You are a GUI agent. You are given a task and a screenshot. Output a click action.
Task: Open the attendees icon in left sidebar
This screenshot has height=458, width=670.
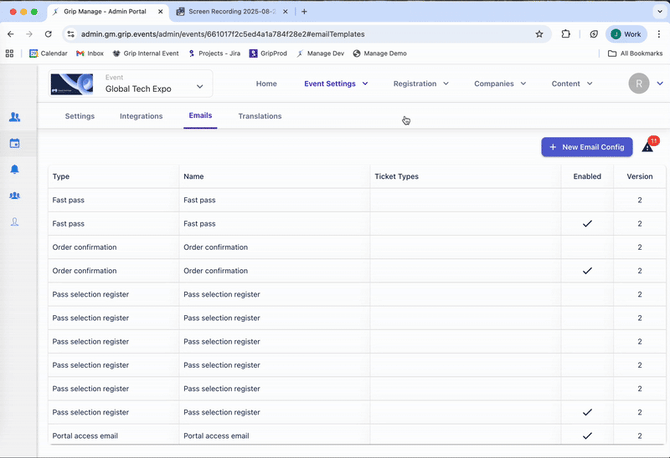[15, 117]
